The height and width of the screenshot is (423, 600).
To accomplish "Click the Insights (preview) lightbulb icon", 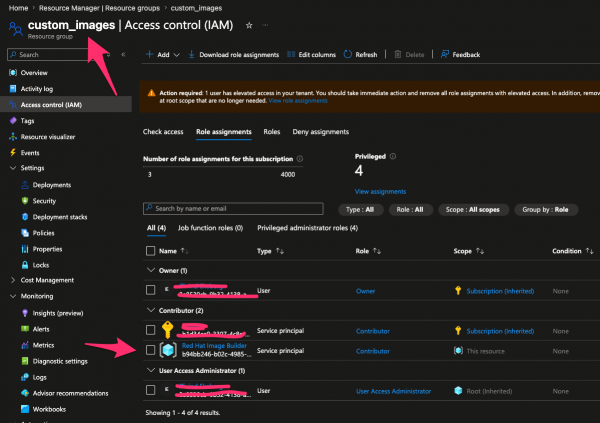I will click(25, 313).
